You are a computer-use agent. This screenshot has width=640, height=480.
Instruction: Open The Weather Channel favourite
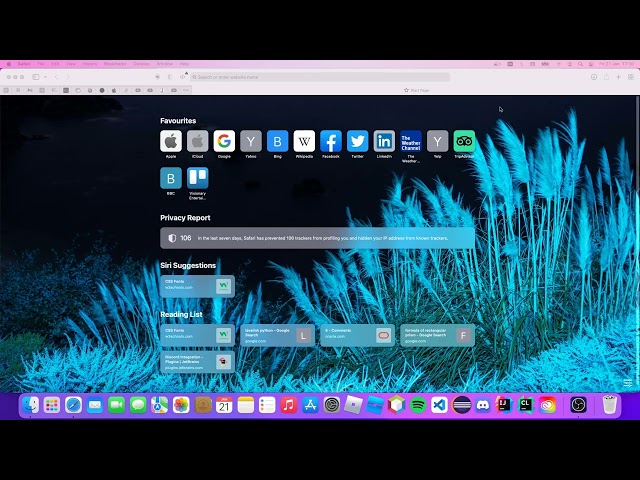[411, 141]
